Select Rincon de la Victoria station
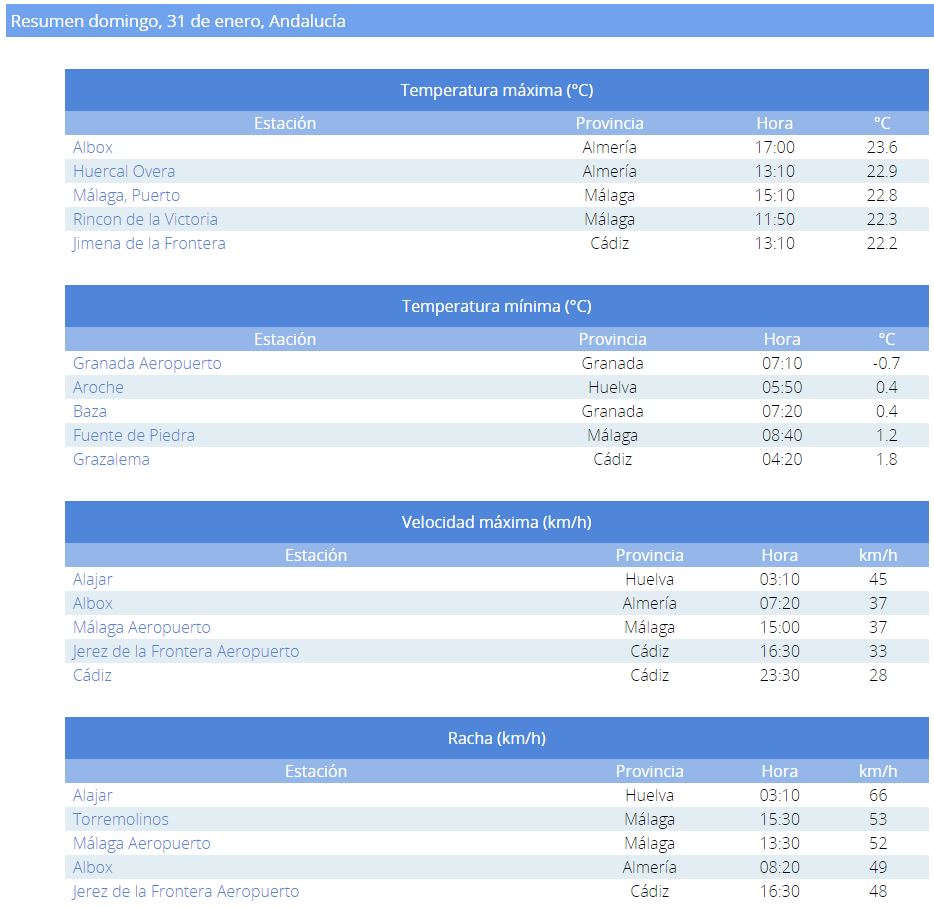The height and width of the screenshot is (907, 934). pyautogui.click(x=145, y=219)
